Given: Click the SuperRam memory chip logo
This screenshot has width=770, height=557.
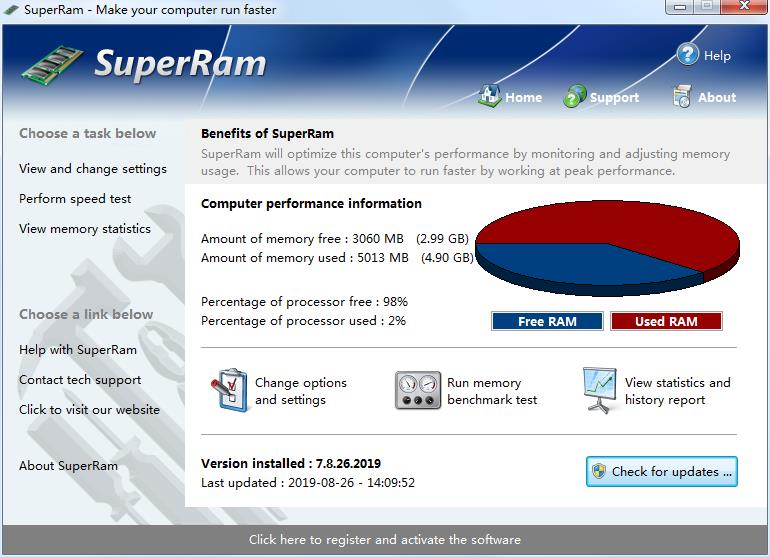Looking at the screenshot, I should click(53, 67).
